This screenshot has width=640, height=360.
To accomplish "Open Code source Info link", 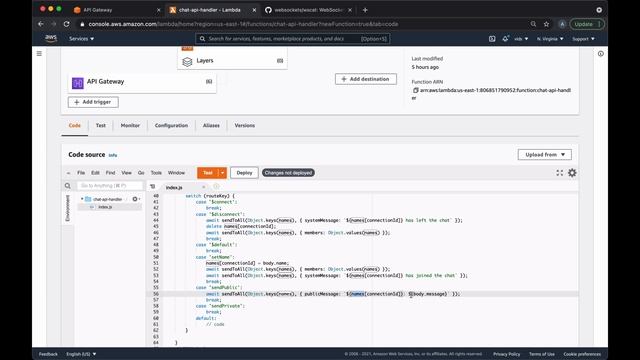I will point(113,155).
